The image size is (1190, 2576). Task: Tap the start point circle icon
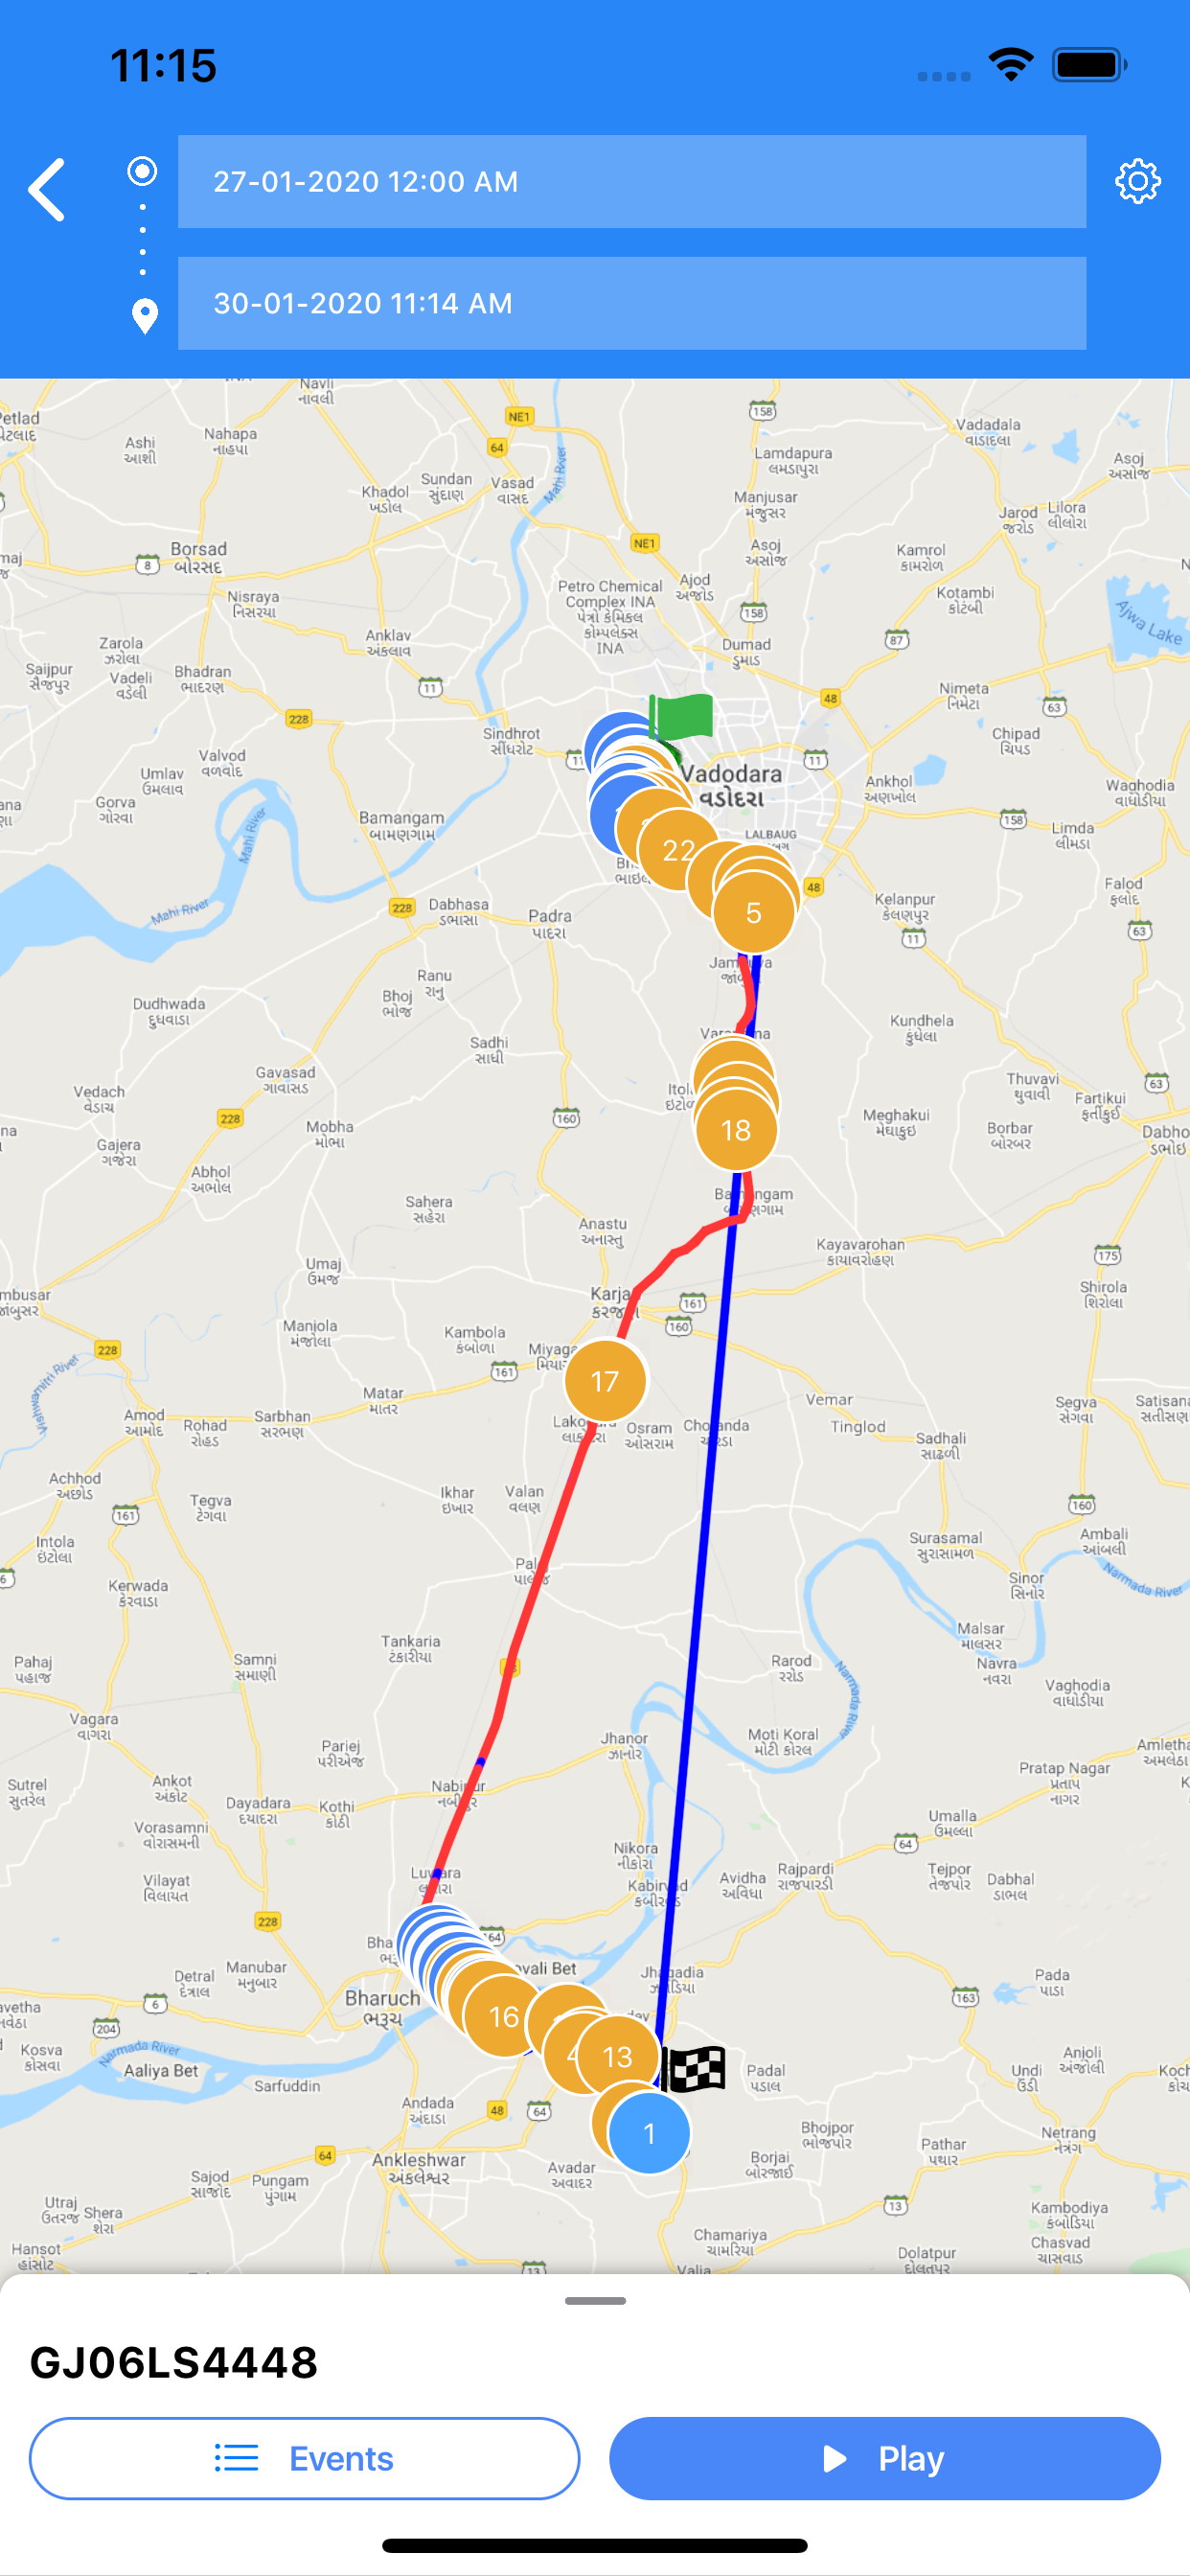(x=142, y=171)
